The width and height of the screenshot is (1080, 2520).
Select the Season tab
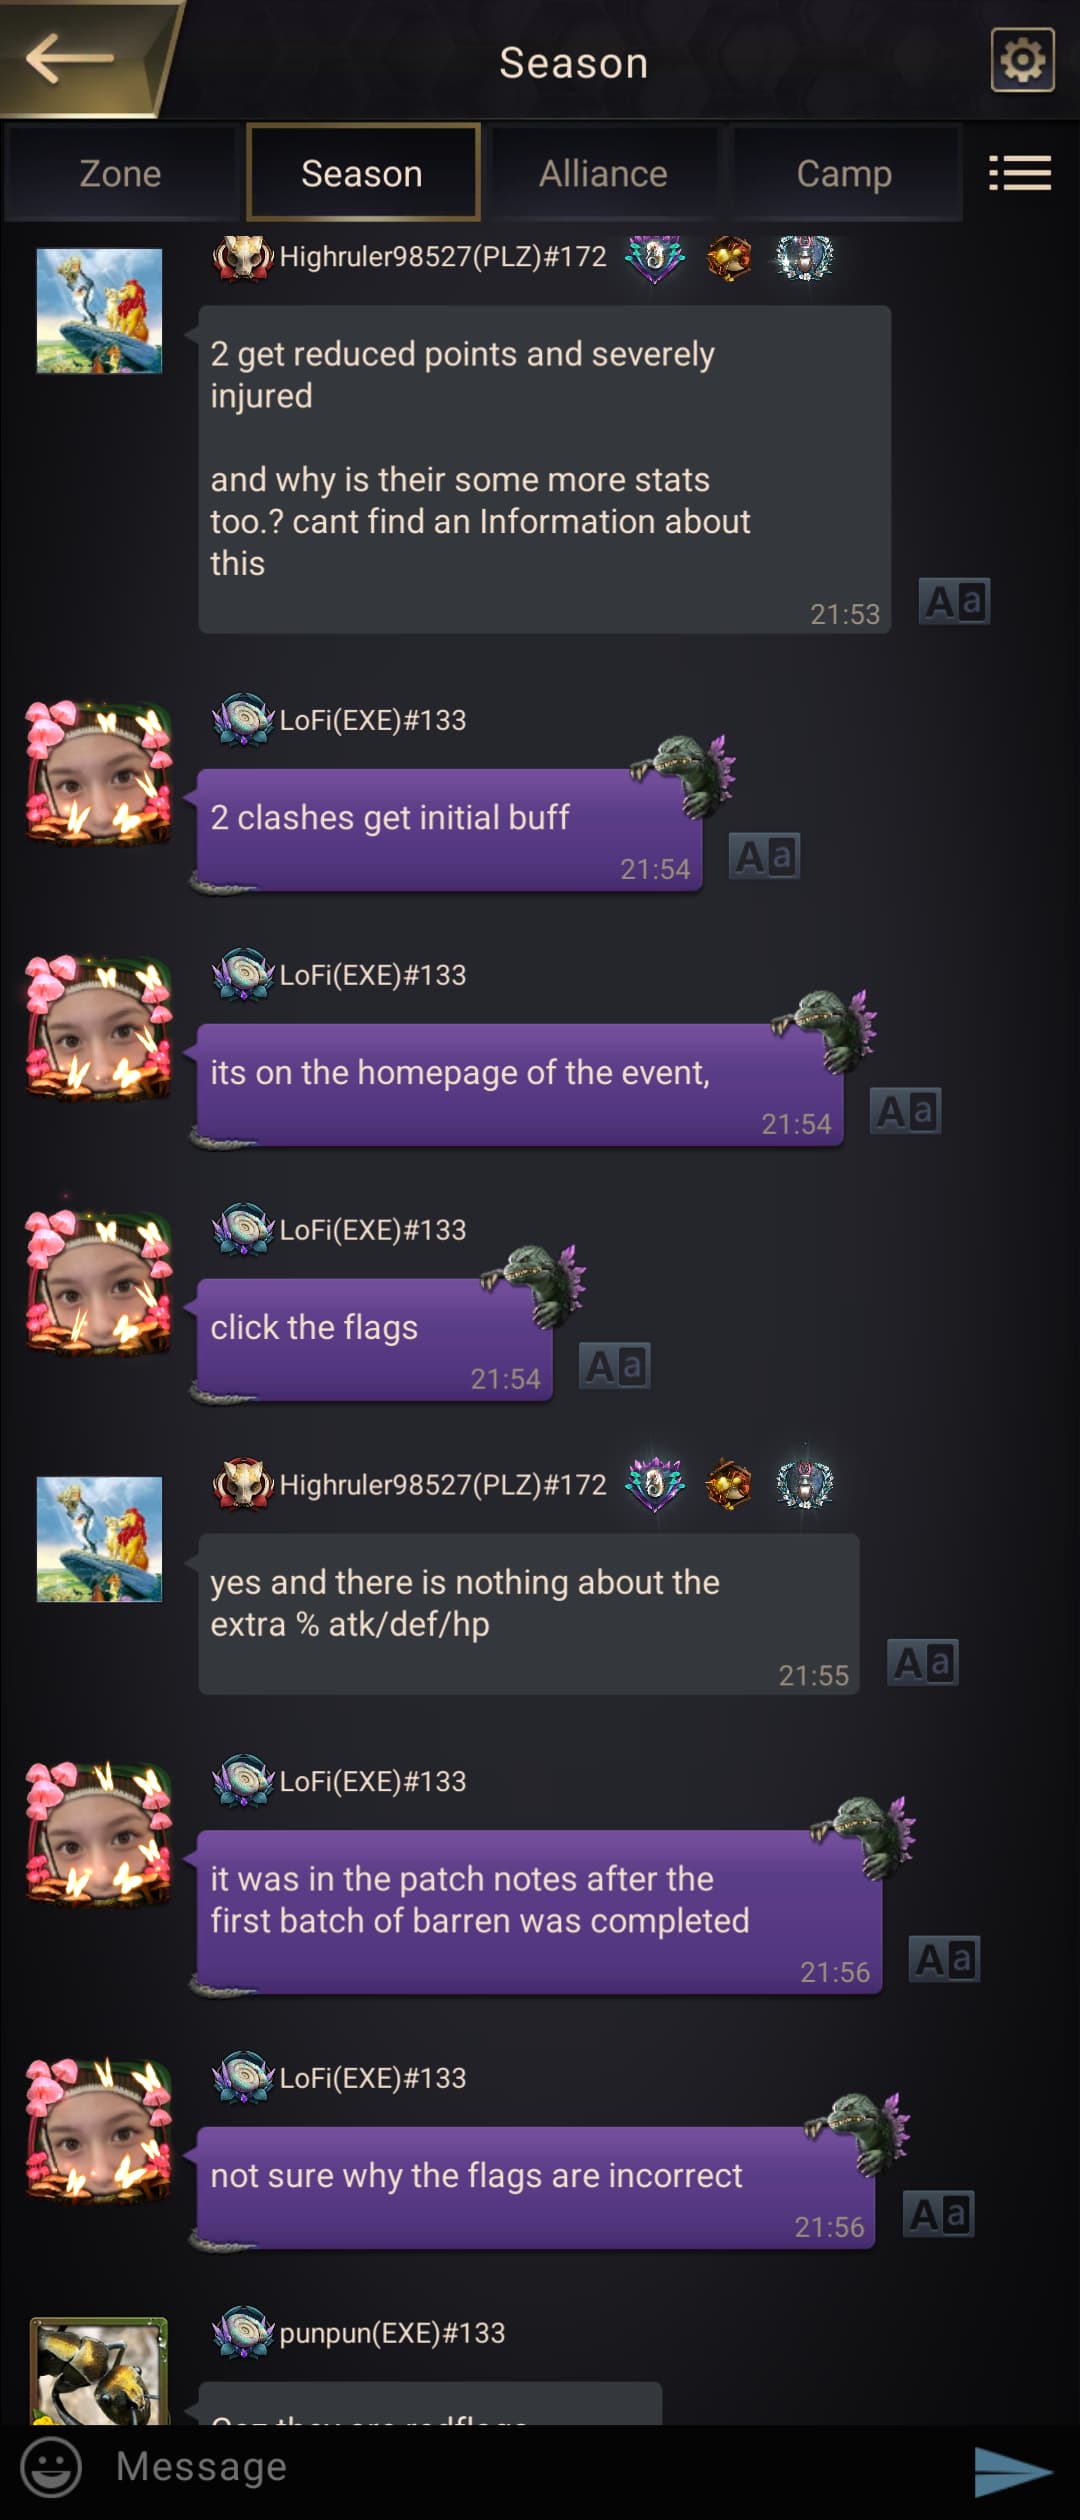click(362, 173)
